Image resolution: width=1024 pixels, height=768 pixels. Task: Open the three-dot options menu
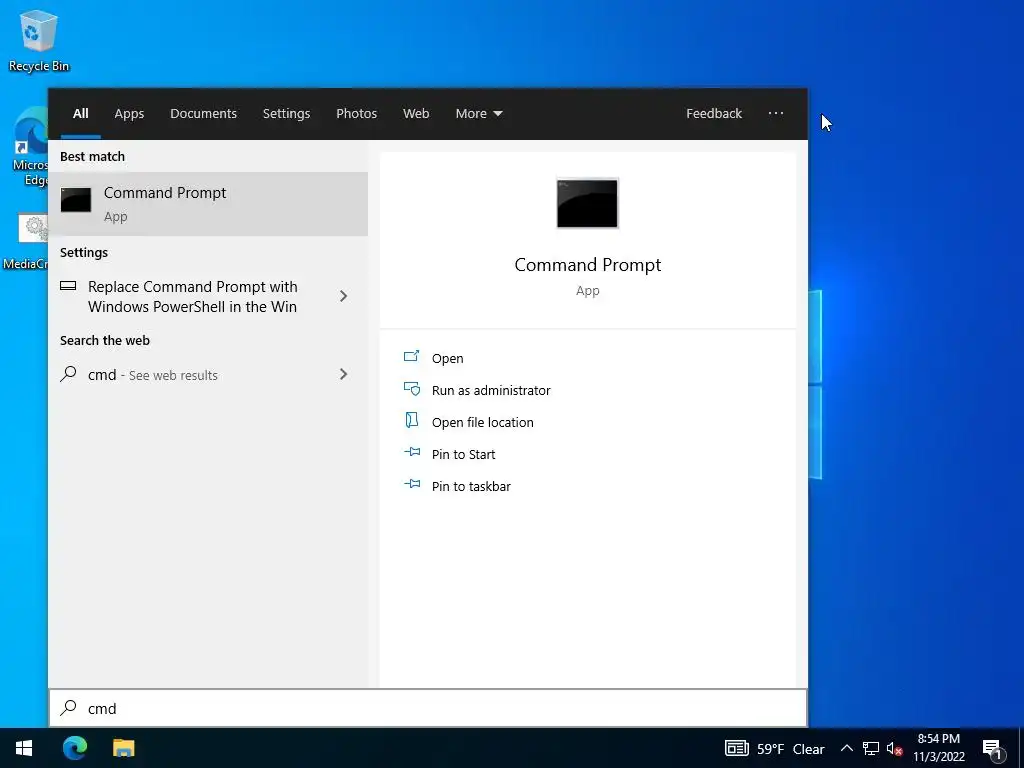[x=775, y=113]
